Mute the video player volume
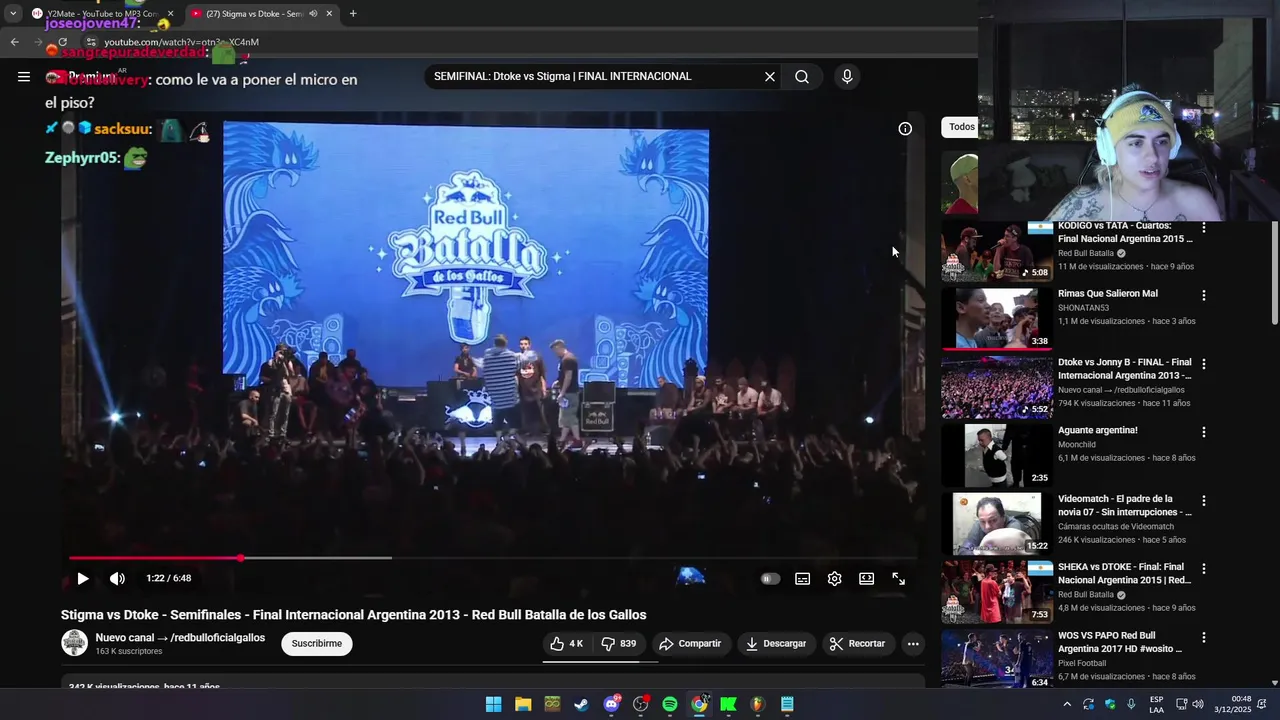 pyautogui.click(x=117, y=578)
